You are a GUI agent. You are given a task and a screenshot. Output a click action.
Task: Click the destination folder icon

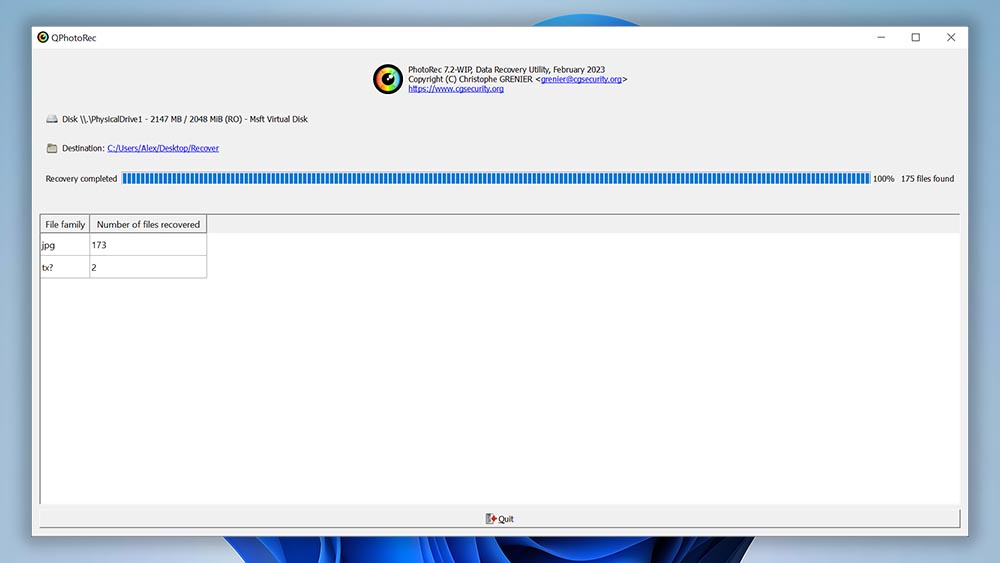pyautogui.click(x=52, y=148)
